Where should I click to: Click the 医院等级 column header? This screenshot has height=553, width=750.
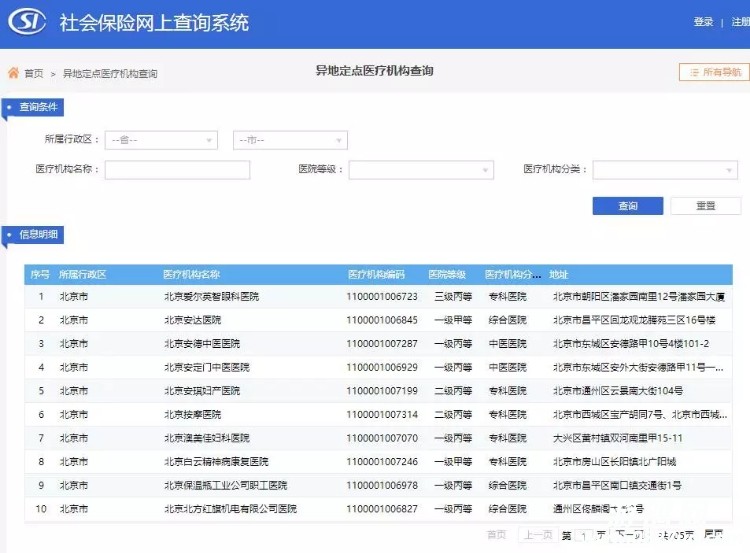click(x=447, y=274)
